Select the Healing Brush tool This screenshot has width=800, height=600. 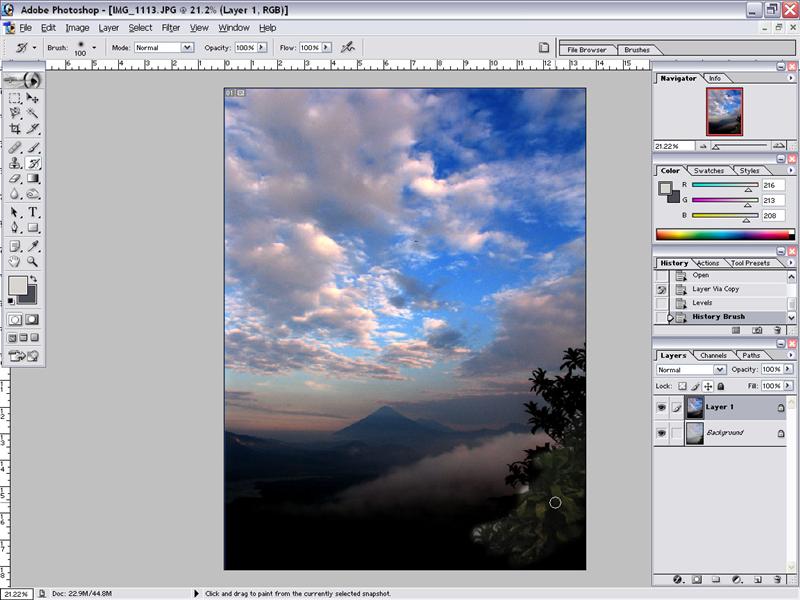tap(15, 148)
